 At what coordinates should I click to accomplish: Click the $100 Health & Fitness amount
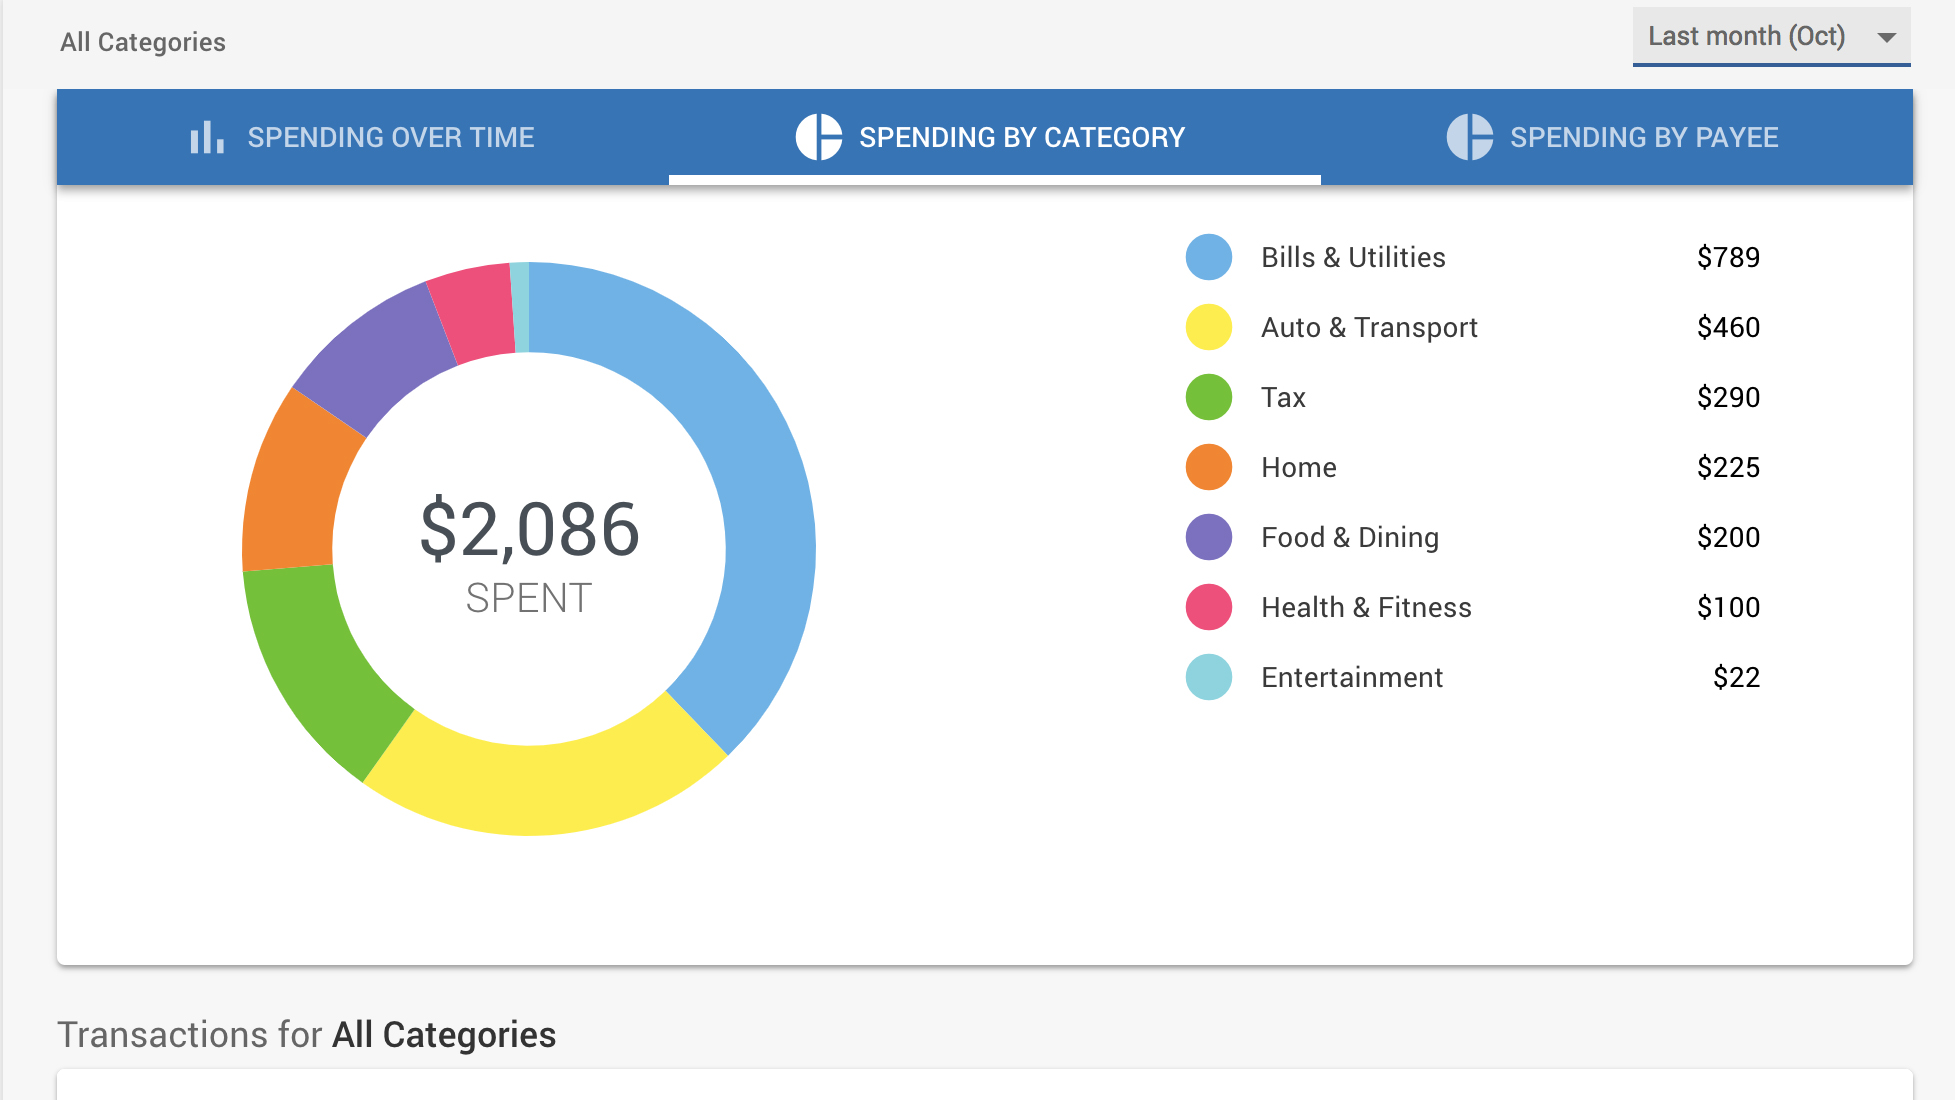(x=1728, y=608)
